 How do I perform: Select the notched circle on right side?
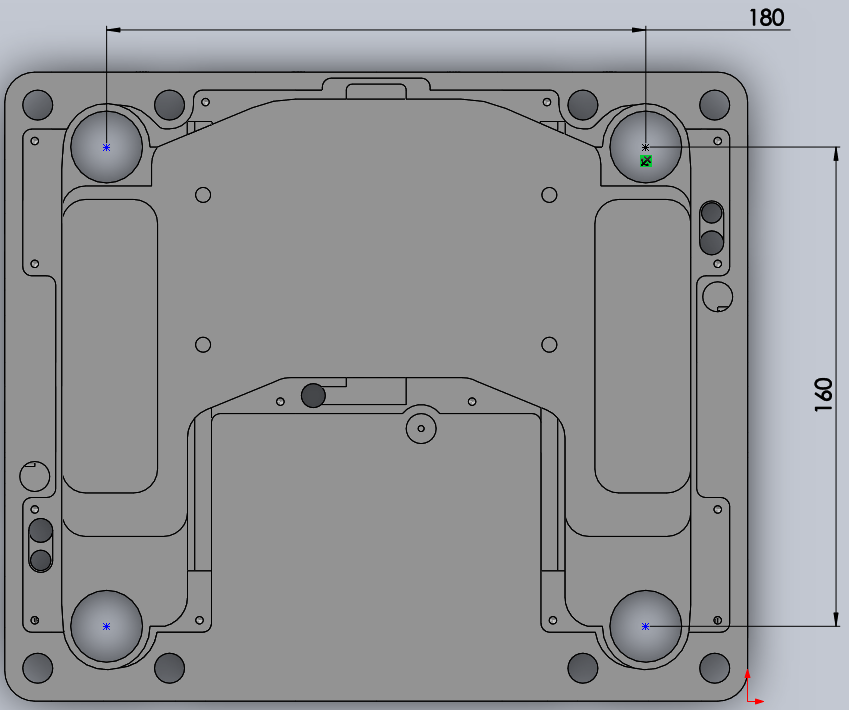pyautogui.click(x=717, y=297)
